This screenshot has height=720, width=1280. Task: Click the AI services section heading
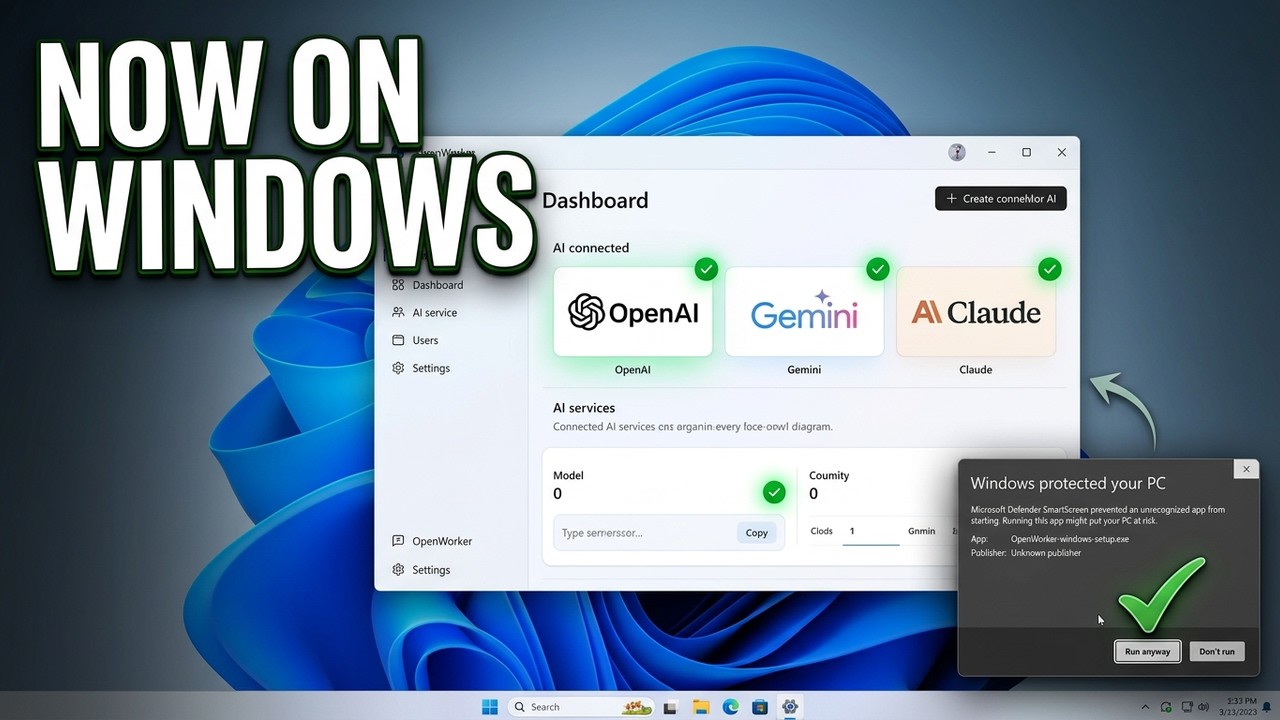click(x=584, y=408)
